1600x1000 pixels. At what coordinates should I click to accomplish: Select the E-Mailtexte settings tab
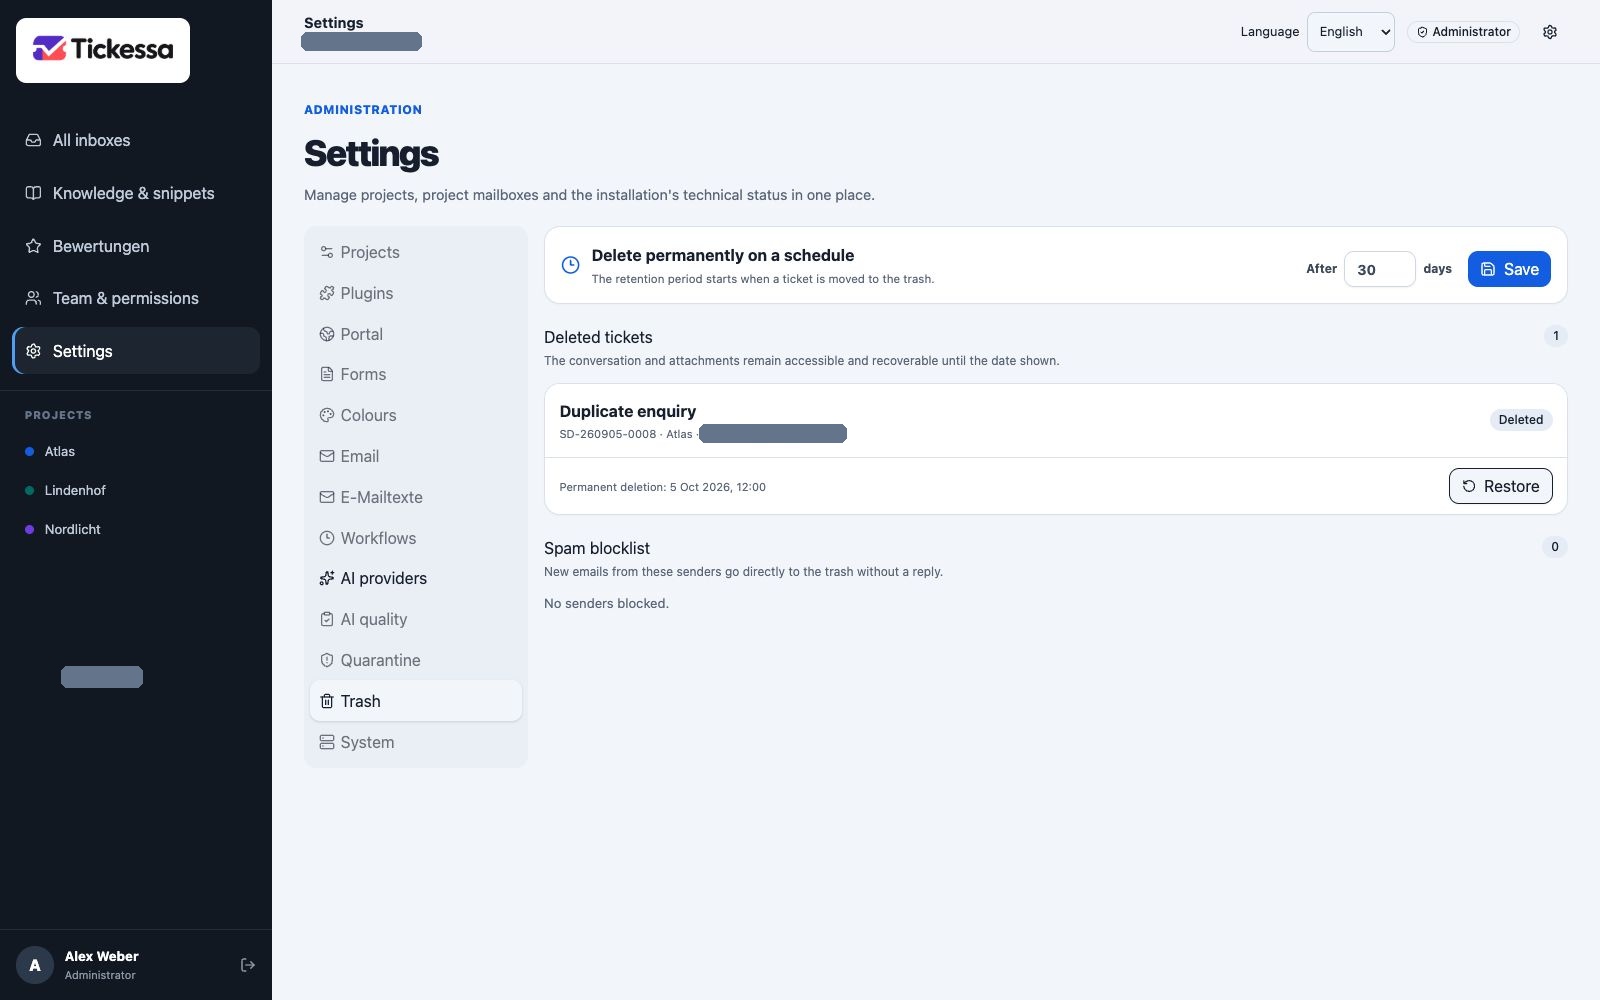(x=416, y=497)
